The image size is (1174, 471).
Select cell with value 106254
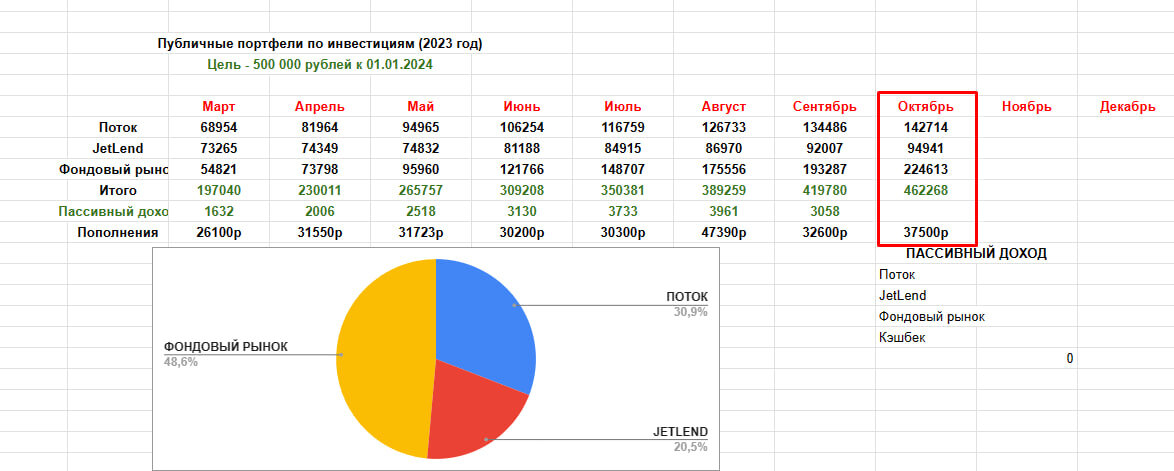pyautogui.click(x=522, y=127)
